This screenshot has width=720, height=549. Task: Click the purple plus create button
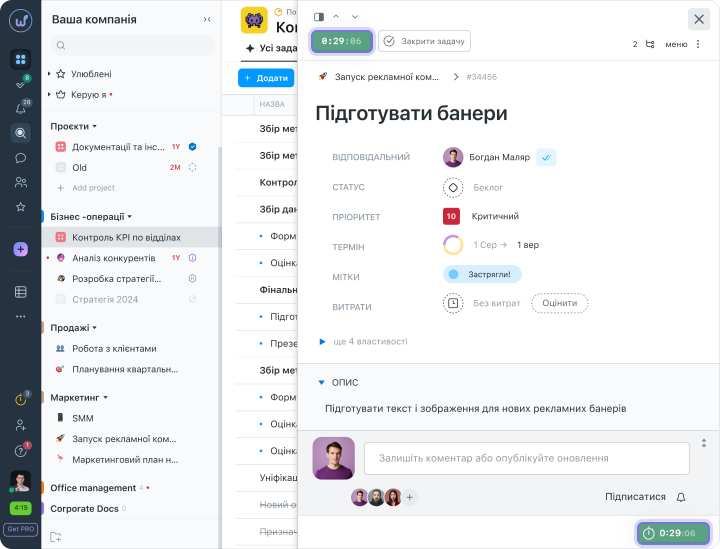tap(20, 249)
